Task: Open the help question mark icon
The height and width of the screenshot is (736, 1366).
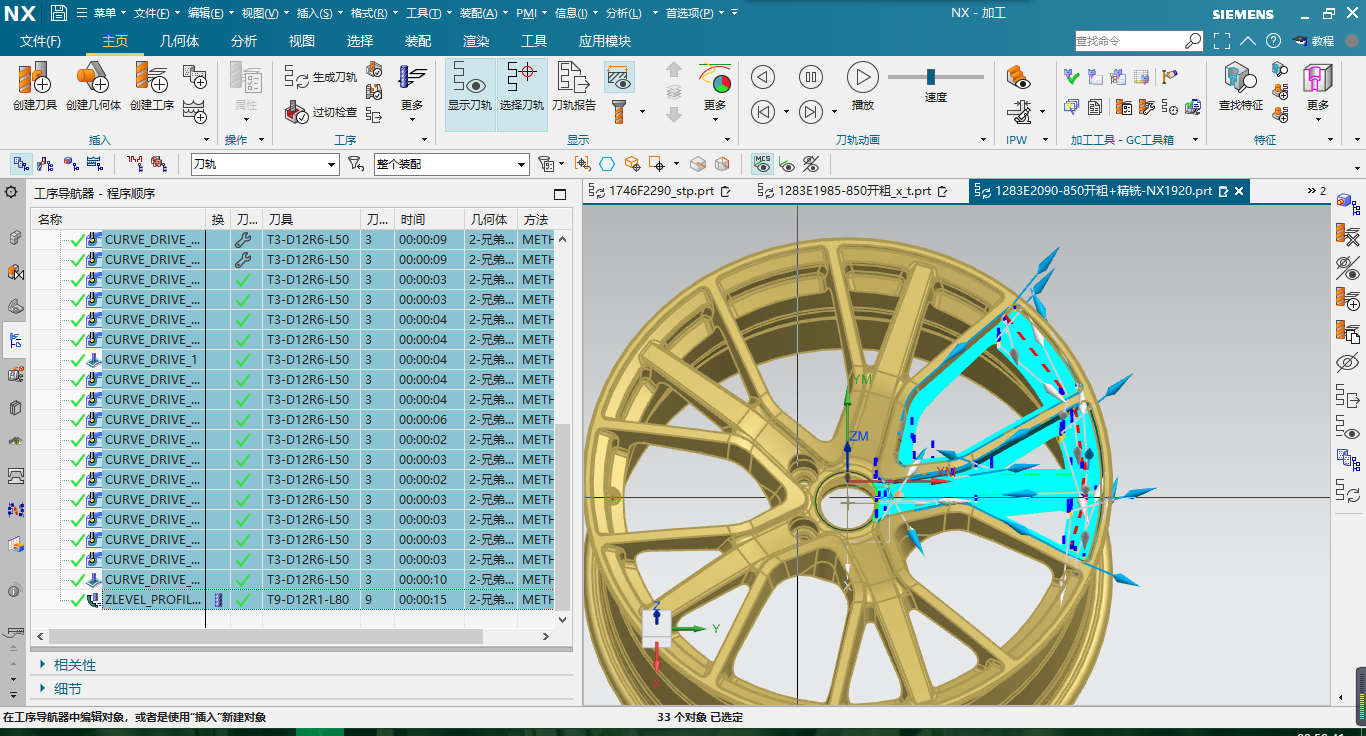Action: [x=1273, y=41]
